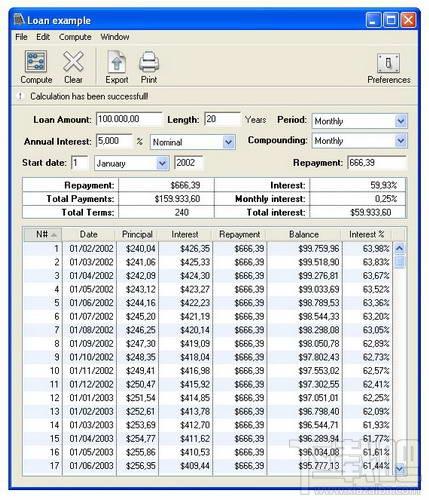Select date cell 01/01/2003
The image size is (429, 500).
(91, 398)
